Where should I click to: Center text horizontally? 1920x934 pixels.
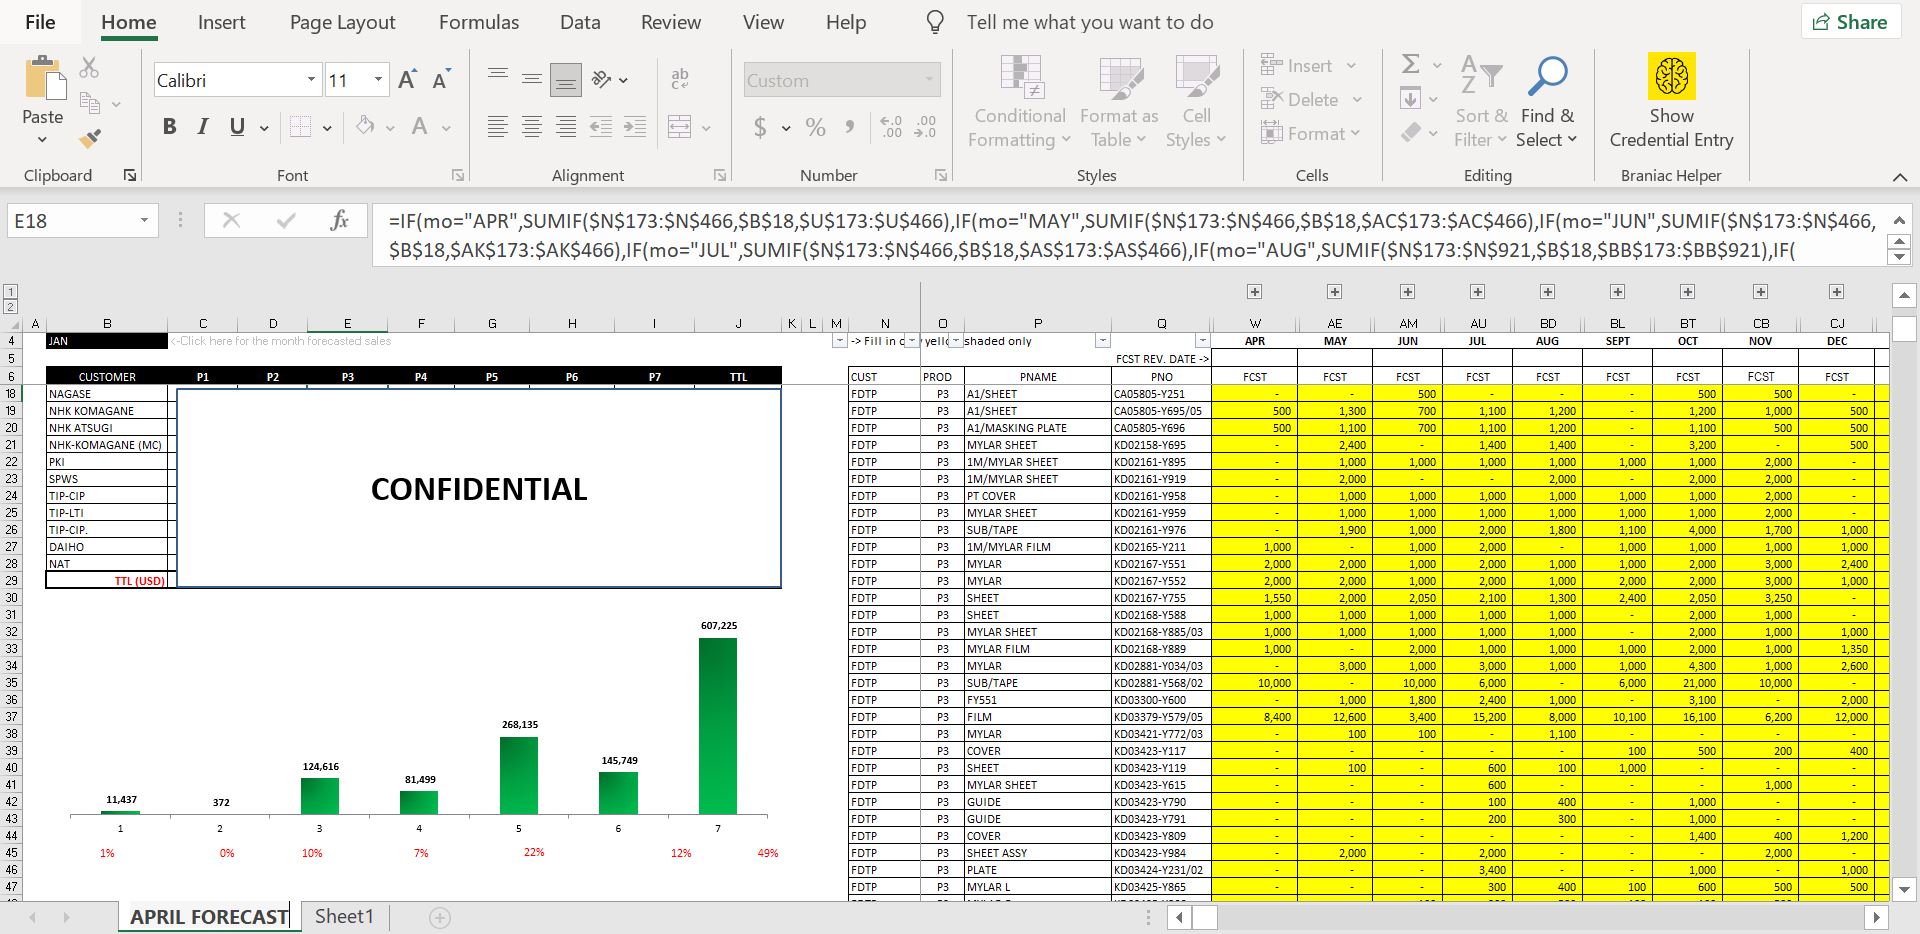532,126
